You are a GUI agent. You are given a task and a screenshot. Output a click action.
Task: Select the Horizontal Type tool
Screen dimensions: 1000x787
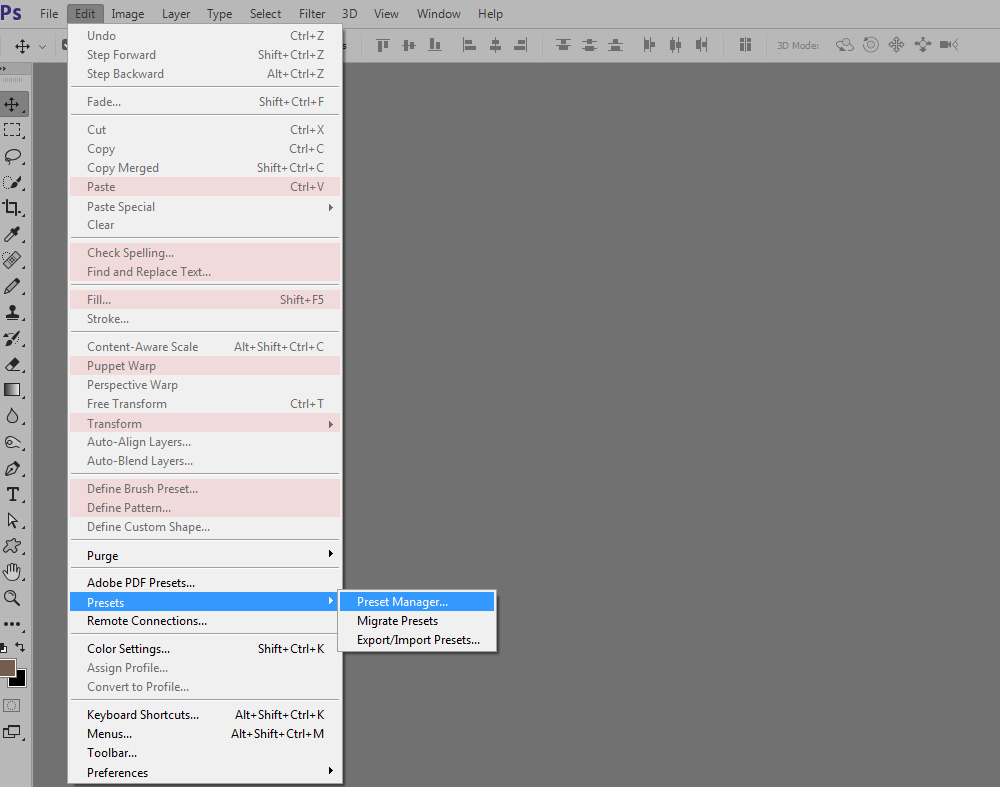point(13,494)
